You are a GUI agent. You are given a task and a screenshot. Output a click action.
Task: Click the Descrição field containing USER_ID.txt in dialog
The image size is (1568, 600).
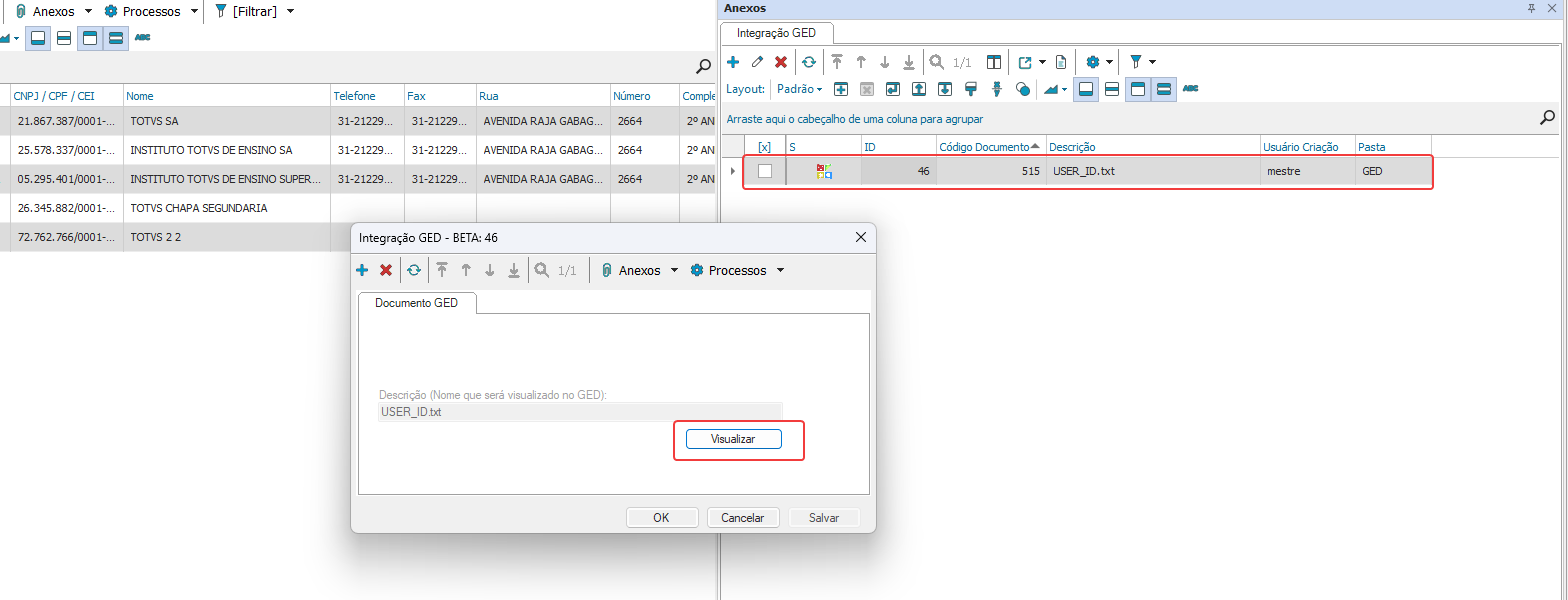pos(580,411)
